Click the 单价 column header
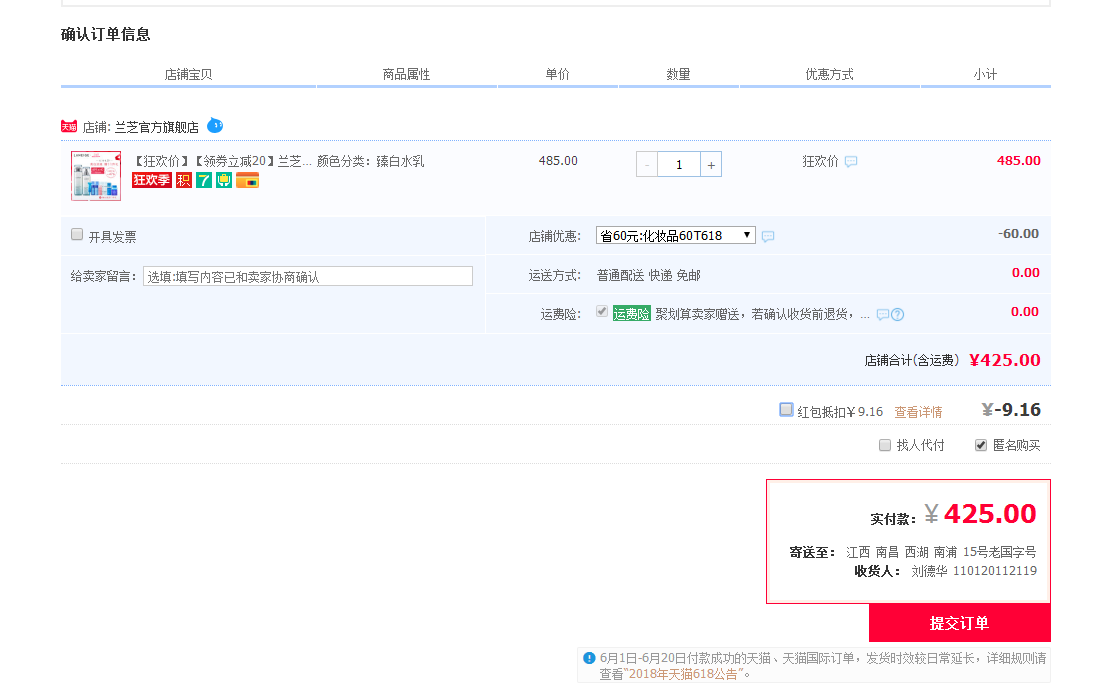This screenshot has width=1120, height=694. click(557, 74)
